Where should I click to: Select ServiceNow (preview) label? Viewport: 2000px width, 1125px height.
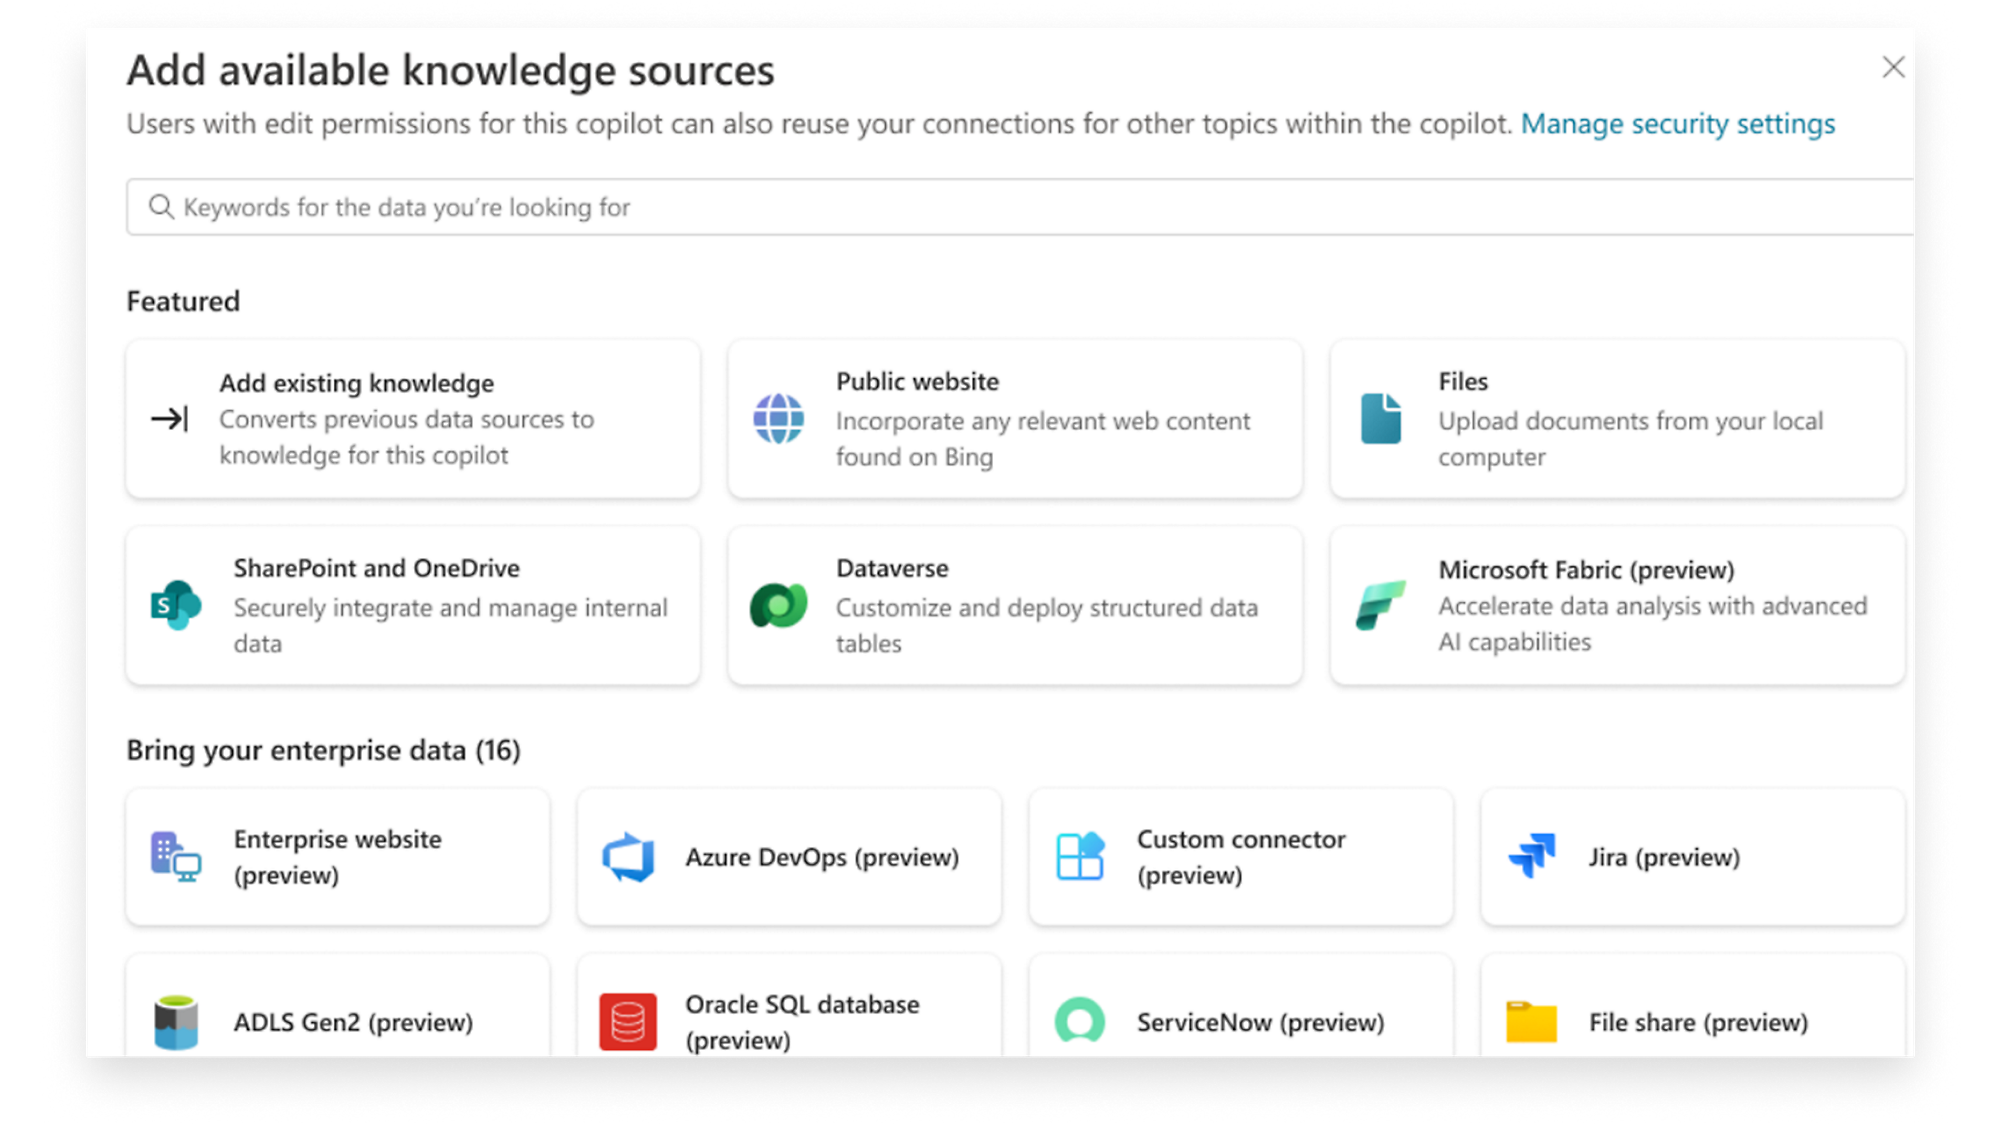(1261, 1022)
